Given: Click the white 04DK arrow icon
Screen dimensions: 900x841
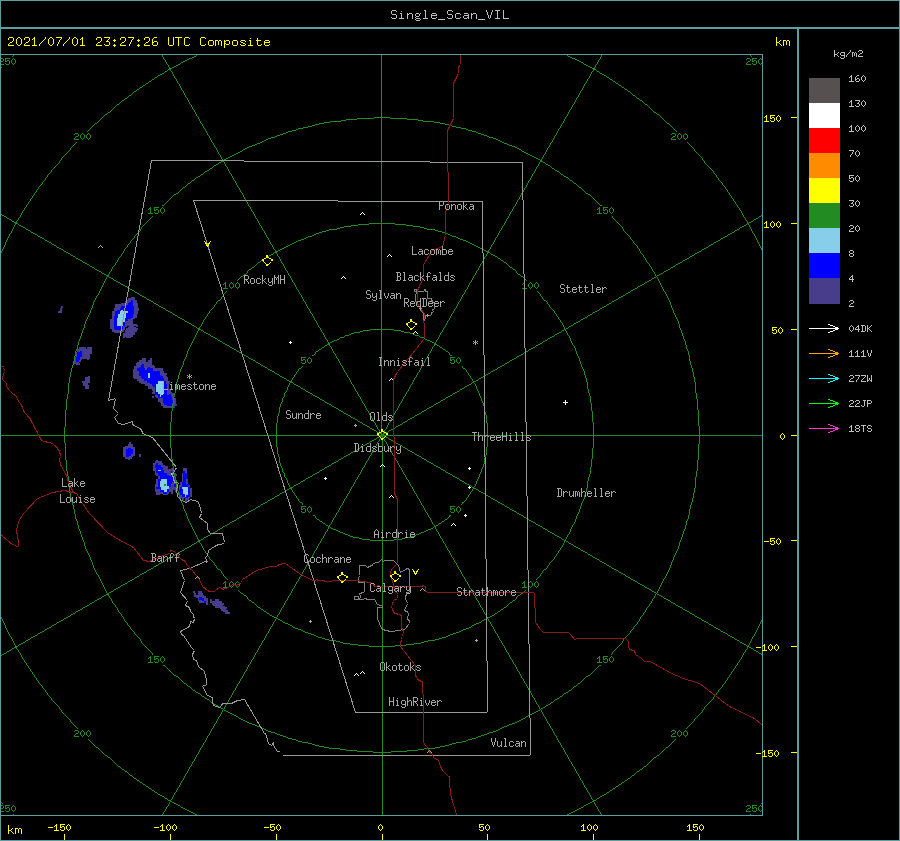Looking at the screenshot, I should (824, 328).
